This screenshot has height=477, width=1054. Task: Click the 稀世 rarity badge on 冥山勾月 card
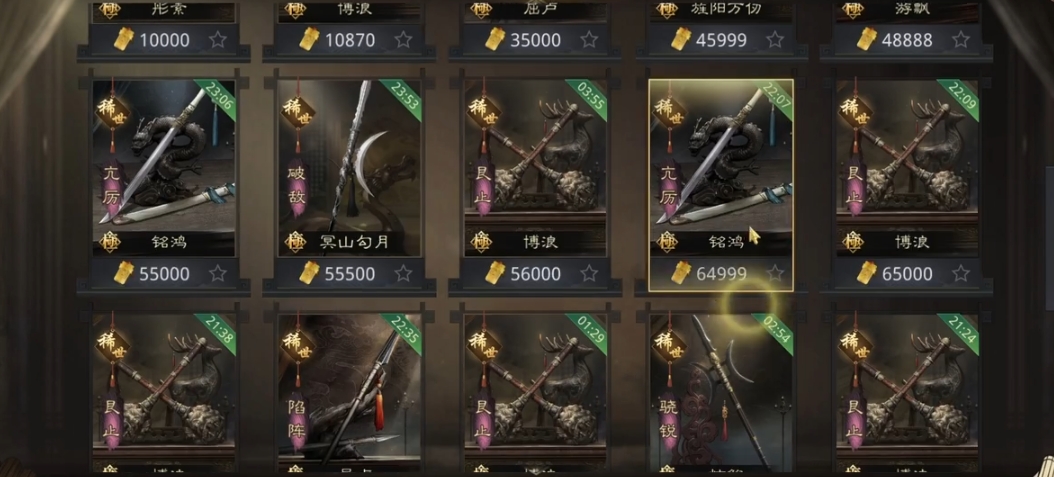297,112
